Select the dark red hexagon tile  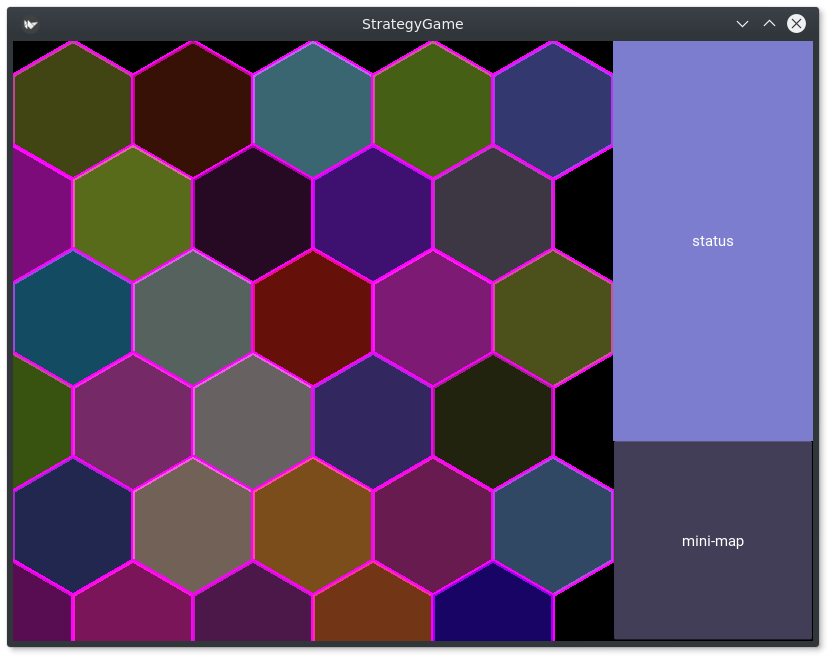(313, 318)
